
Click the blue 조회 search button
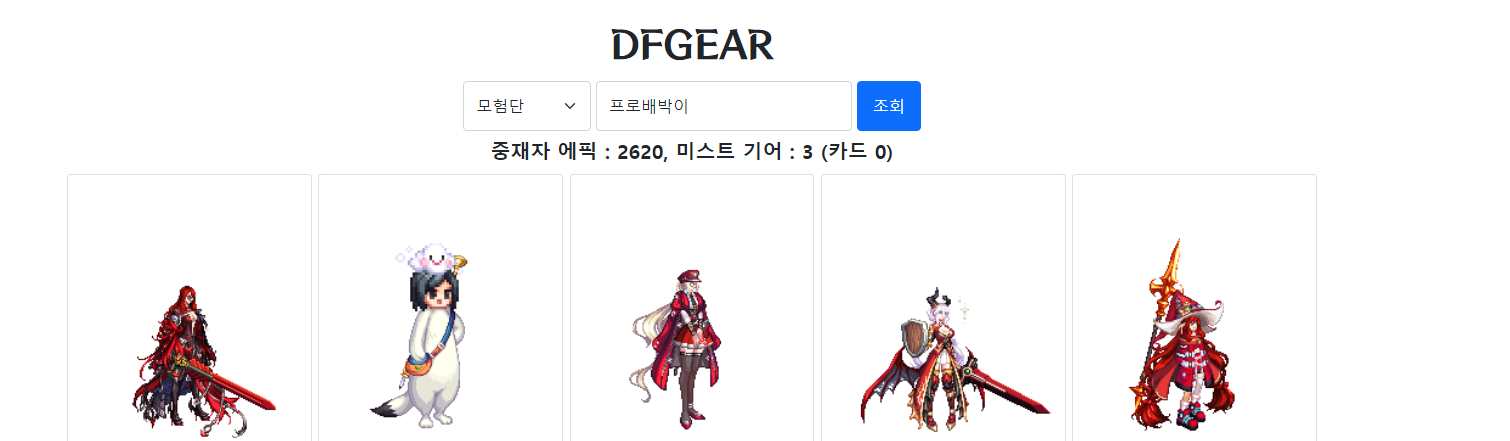(889, 106)
